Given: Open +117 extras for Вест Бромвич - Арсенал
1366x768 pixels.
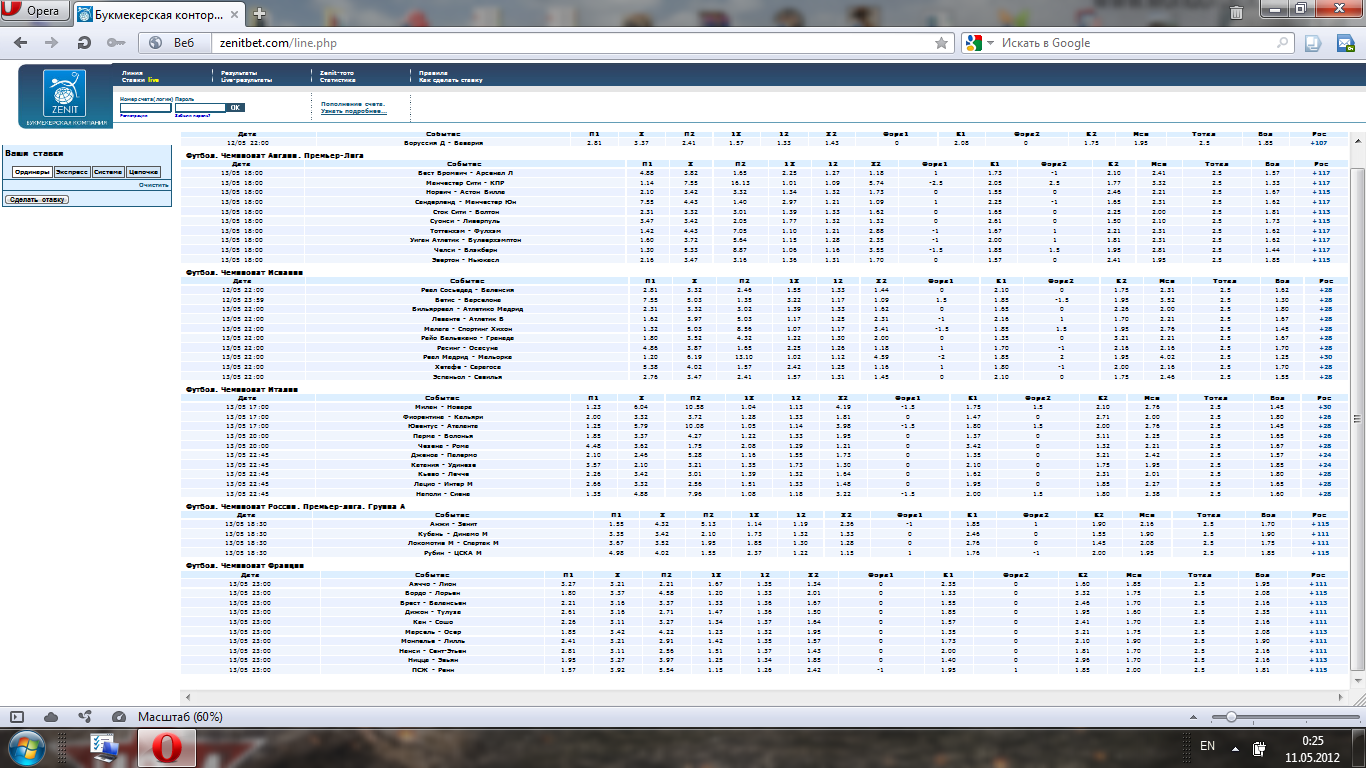Looking at the screenshot, I should [1320, 173].
